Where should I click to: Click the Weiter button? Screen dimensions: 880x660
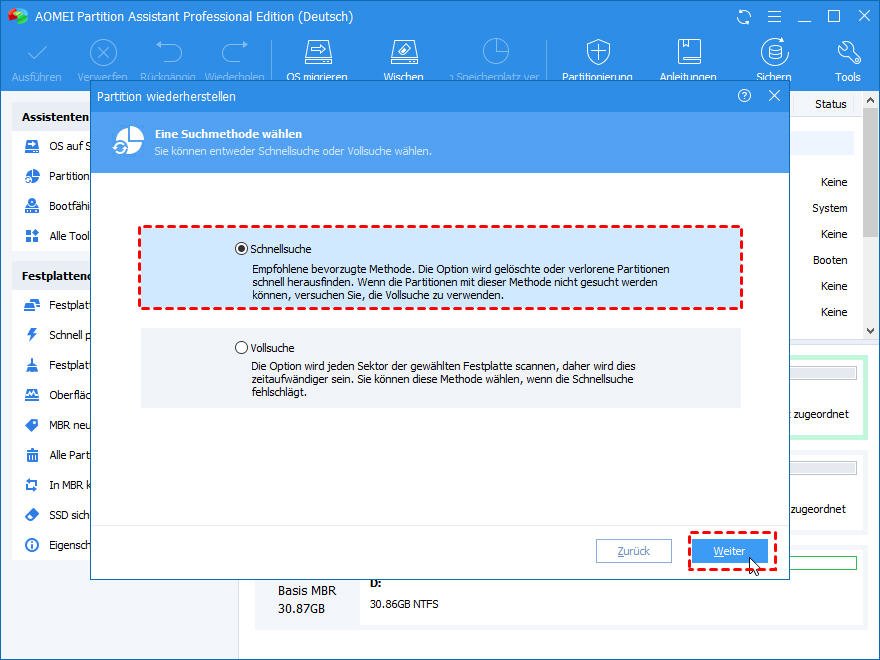[729, 551]
